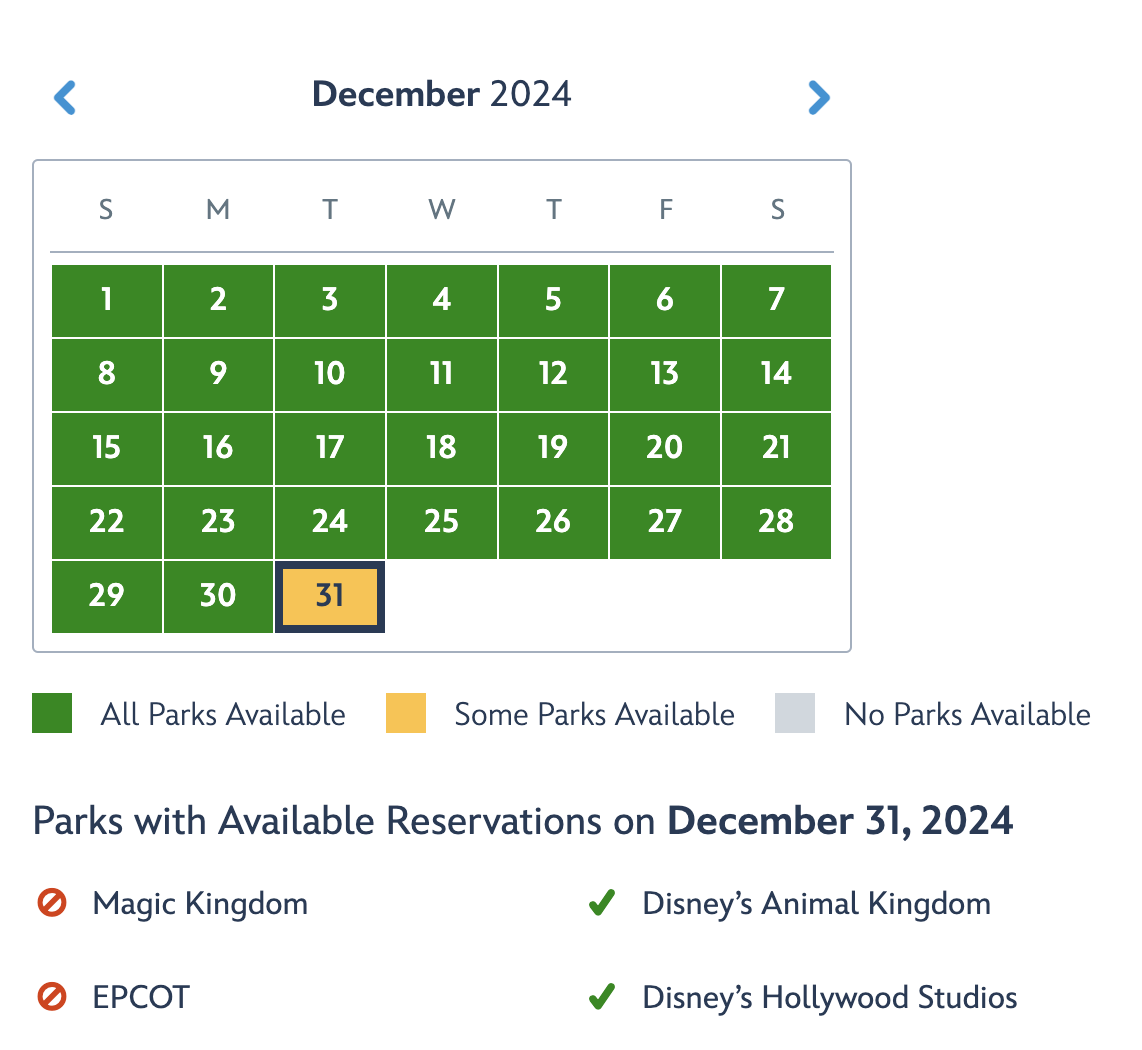
Task: Click the green All Parks Available swatch
Action: tap(52, 714)
